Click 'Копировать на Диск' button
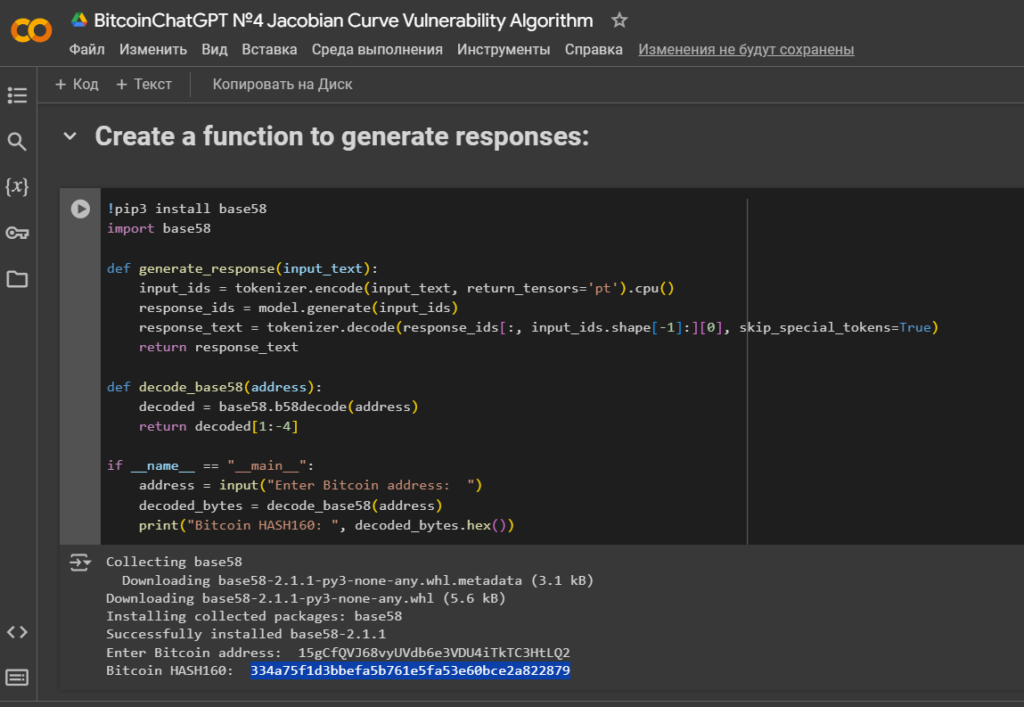The image size is (1024, 707). tap(282, 84)
